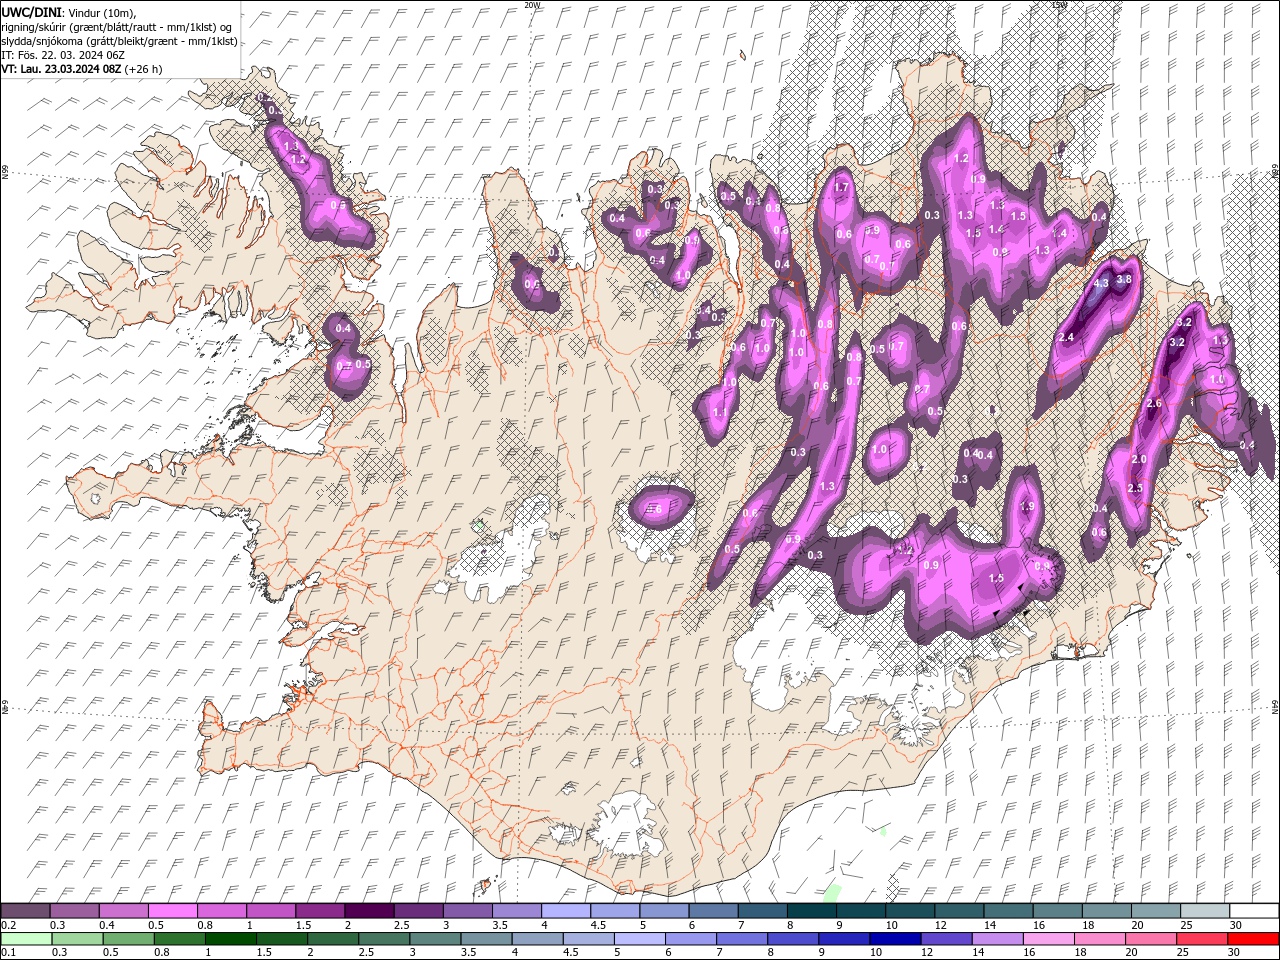This screenshot has width=1280, height=960.
Task: Select upper legend row swatch for 2.5
Action: pos(419,911)
